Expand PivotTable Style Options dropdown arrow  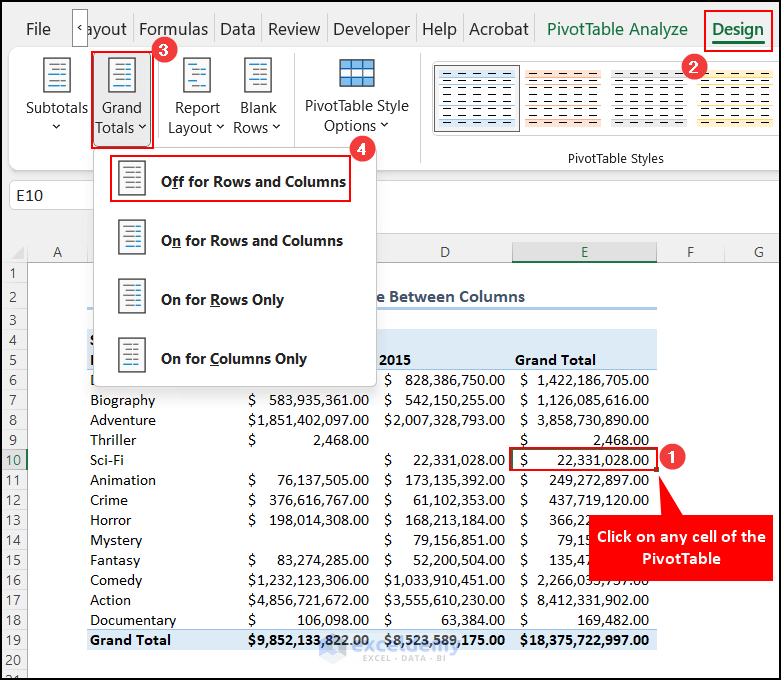point(384,125)
